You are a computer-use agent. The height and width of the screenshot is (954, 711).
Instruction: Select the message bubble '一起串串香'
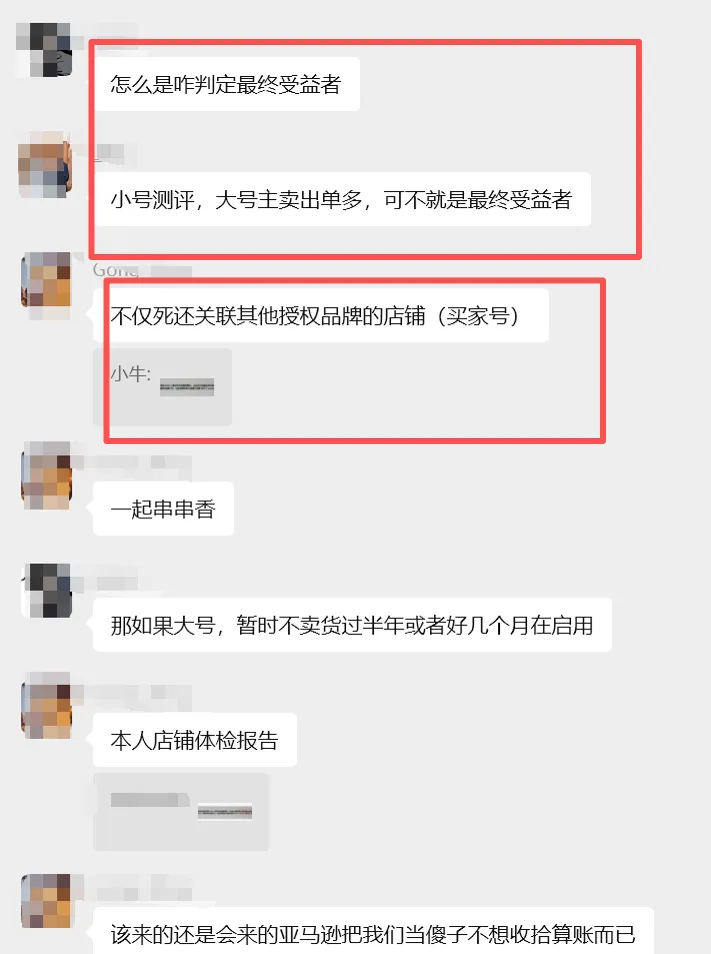(163, 509)
